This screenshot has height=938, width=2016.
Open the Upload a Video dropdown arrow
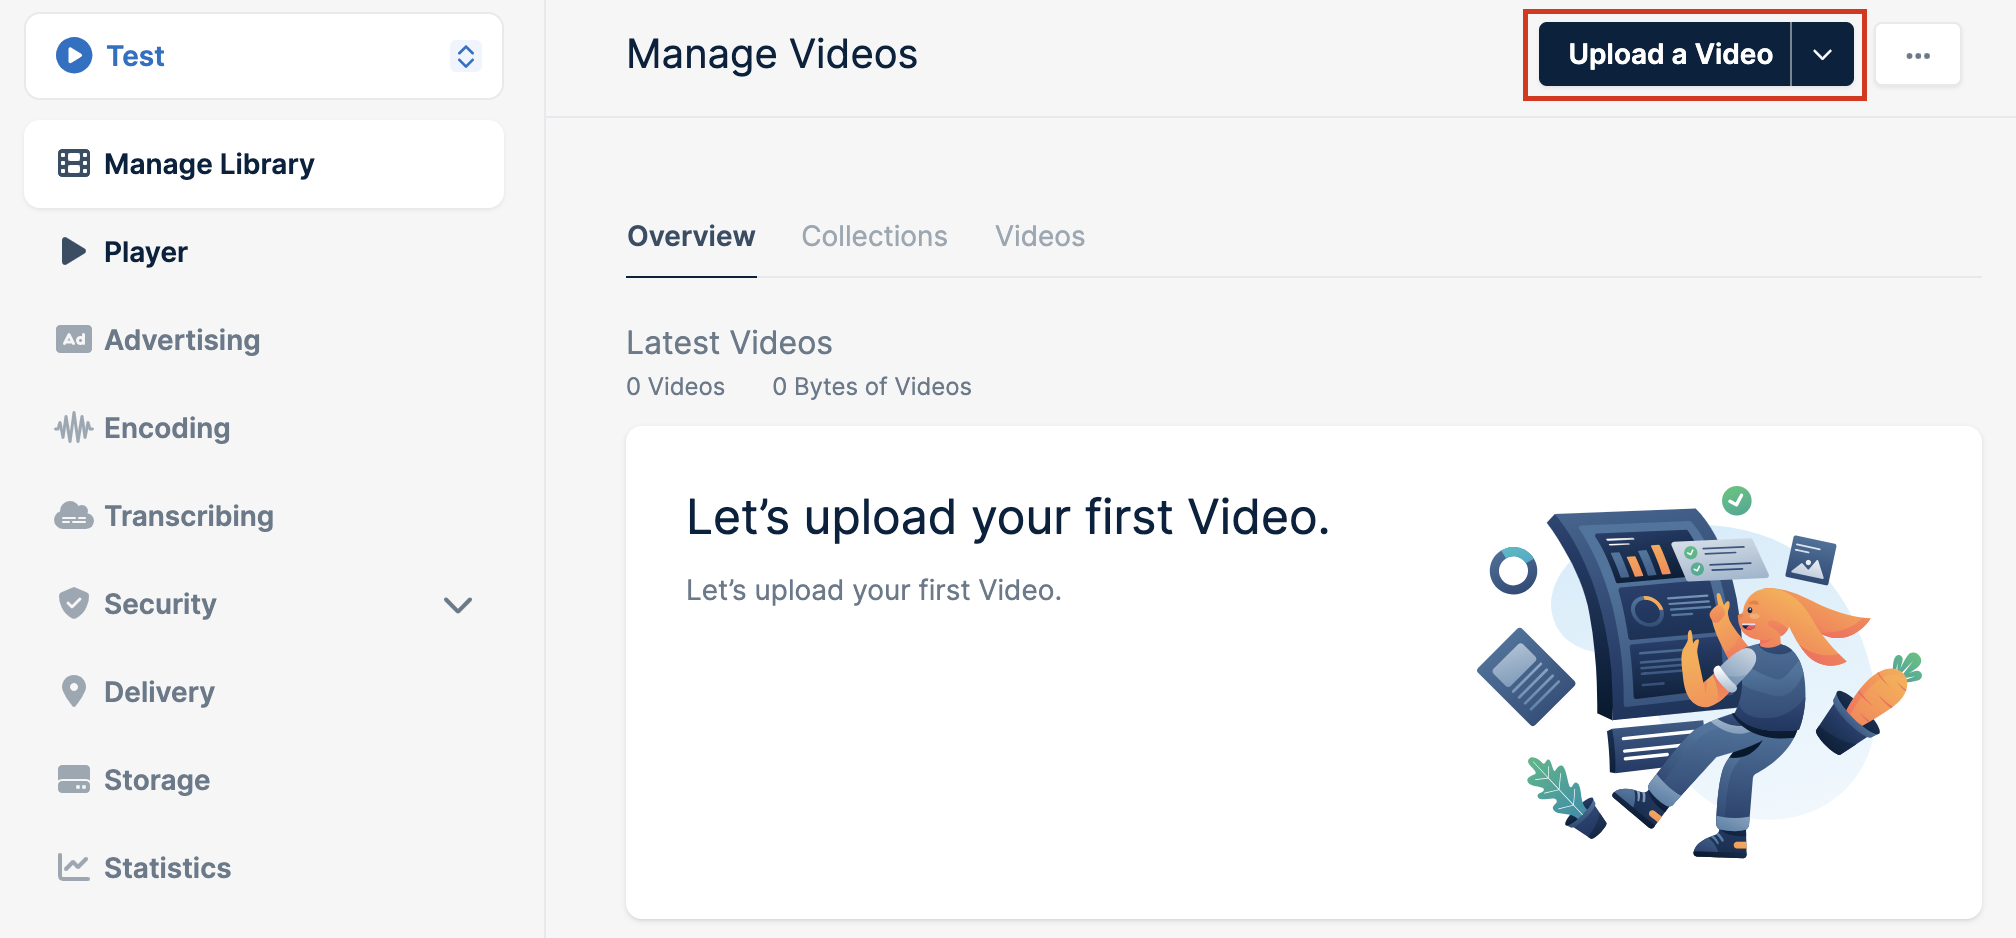pyautogui.click(x=1823, y=54)
